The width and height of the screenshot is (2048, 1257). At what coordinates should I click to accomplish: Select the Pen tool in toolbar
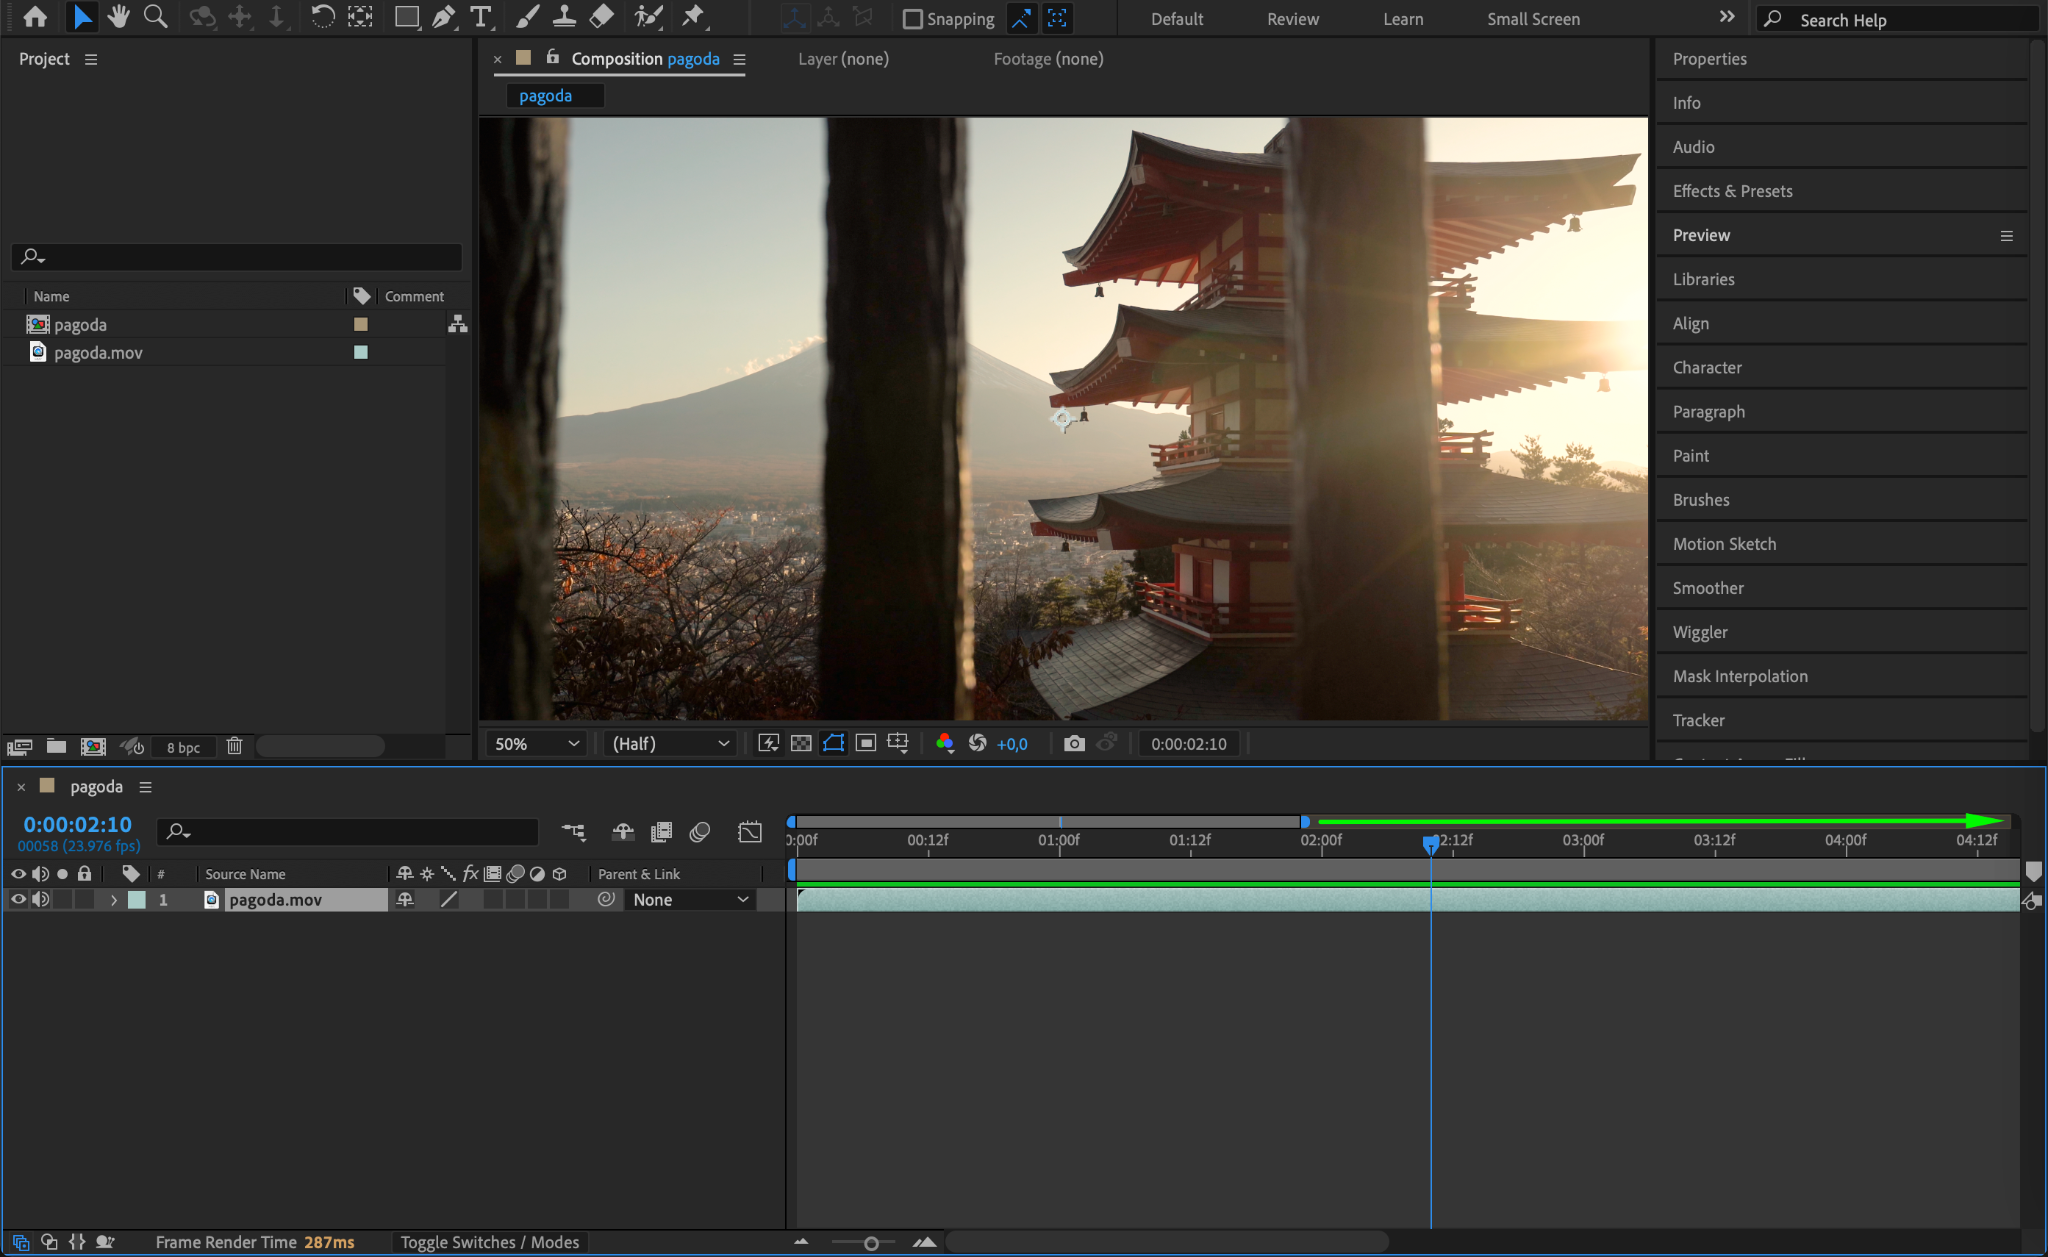pyautogui.click(x=443, y=17)
